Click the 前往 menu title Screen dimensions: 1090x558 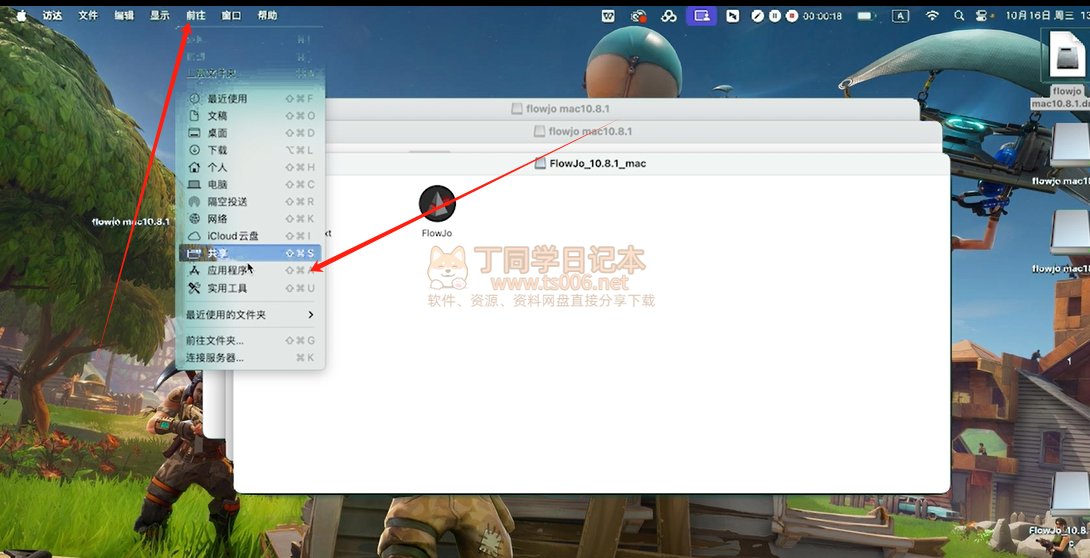click(196, 15)
